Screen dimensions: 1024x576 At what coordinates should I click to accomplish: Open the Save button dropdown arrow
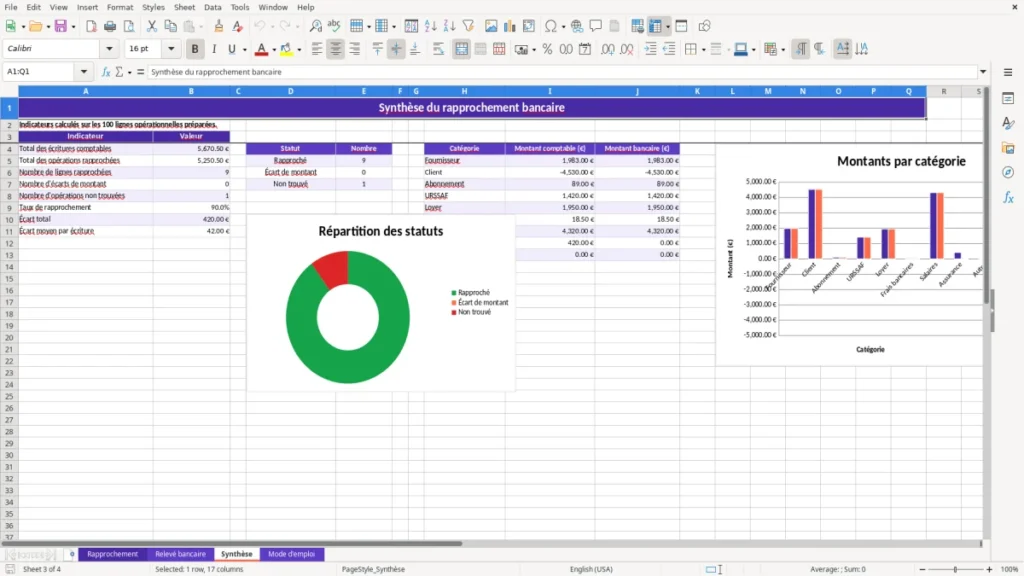coord(73,27)
